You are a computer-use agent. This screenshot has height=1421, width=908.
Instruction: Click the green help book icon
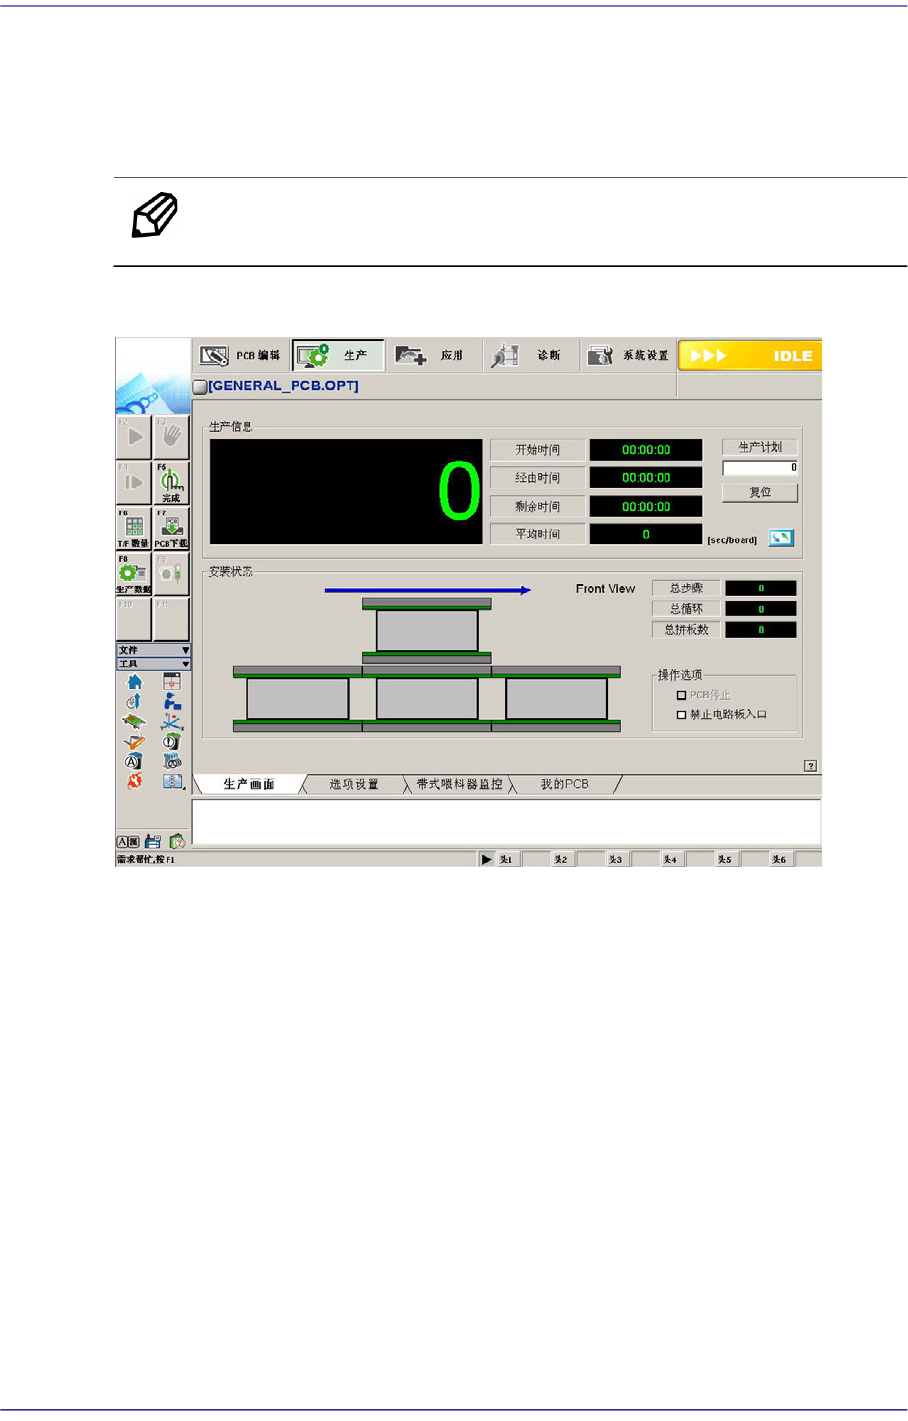click(x=177, y=842)
